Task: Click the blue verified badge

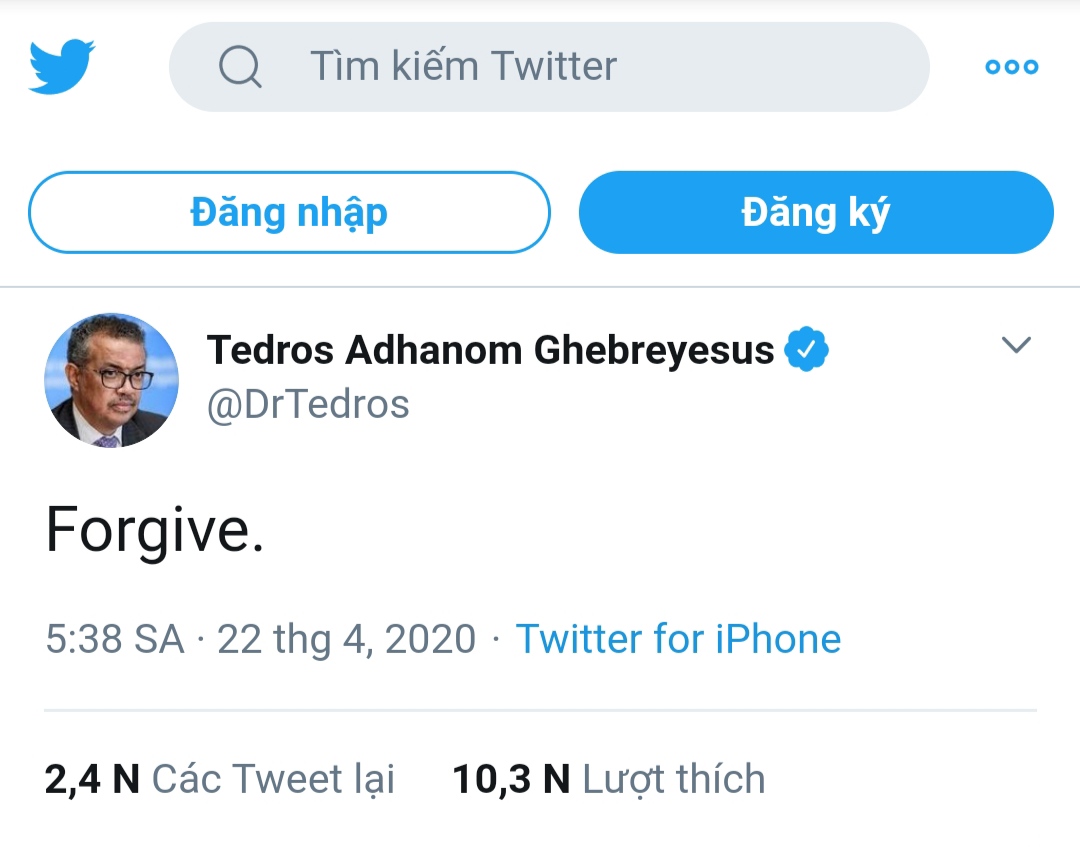Action: [806, 350]
